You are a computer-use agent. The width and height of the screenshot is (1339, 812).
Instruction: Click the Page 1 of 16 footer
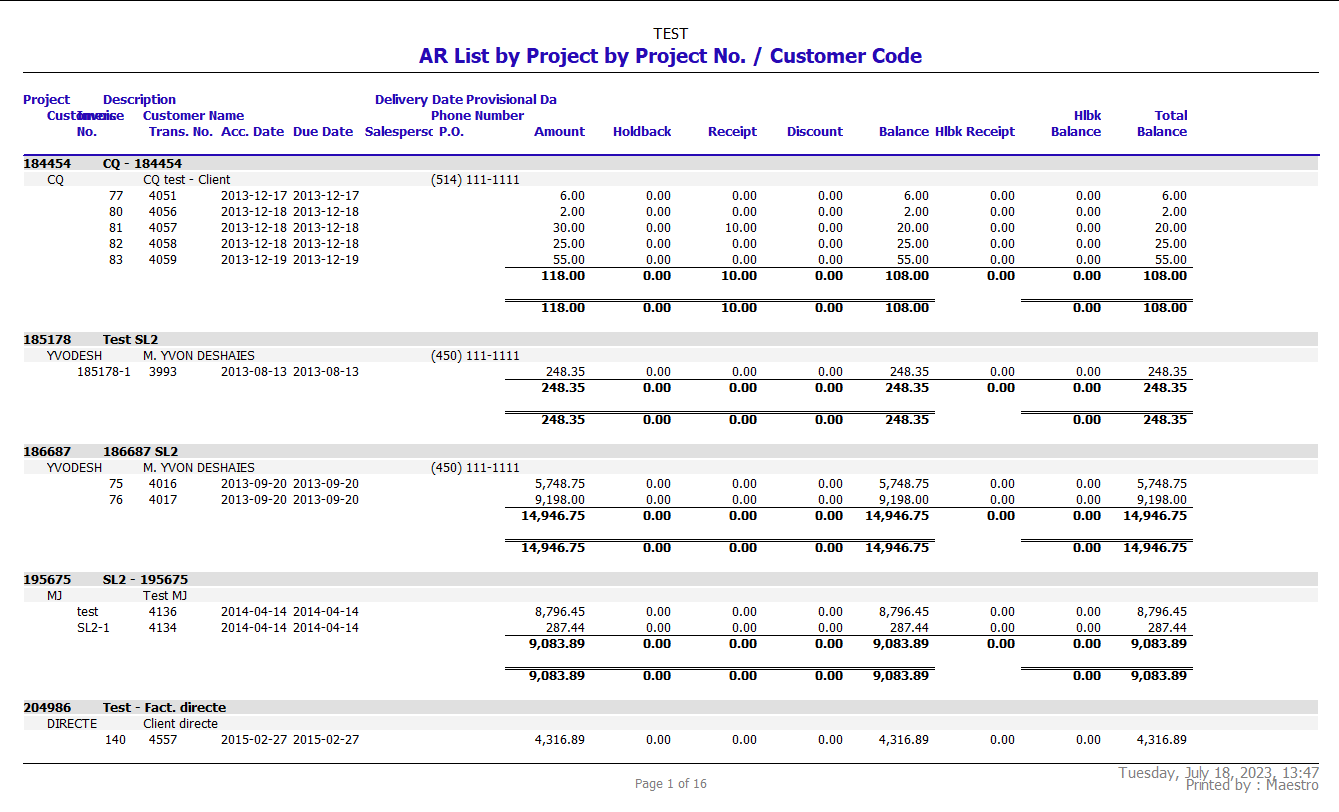[670, 784]
